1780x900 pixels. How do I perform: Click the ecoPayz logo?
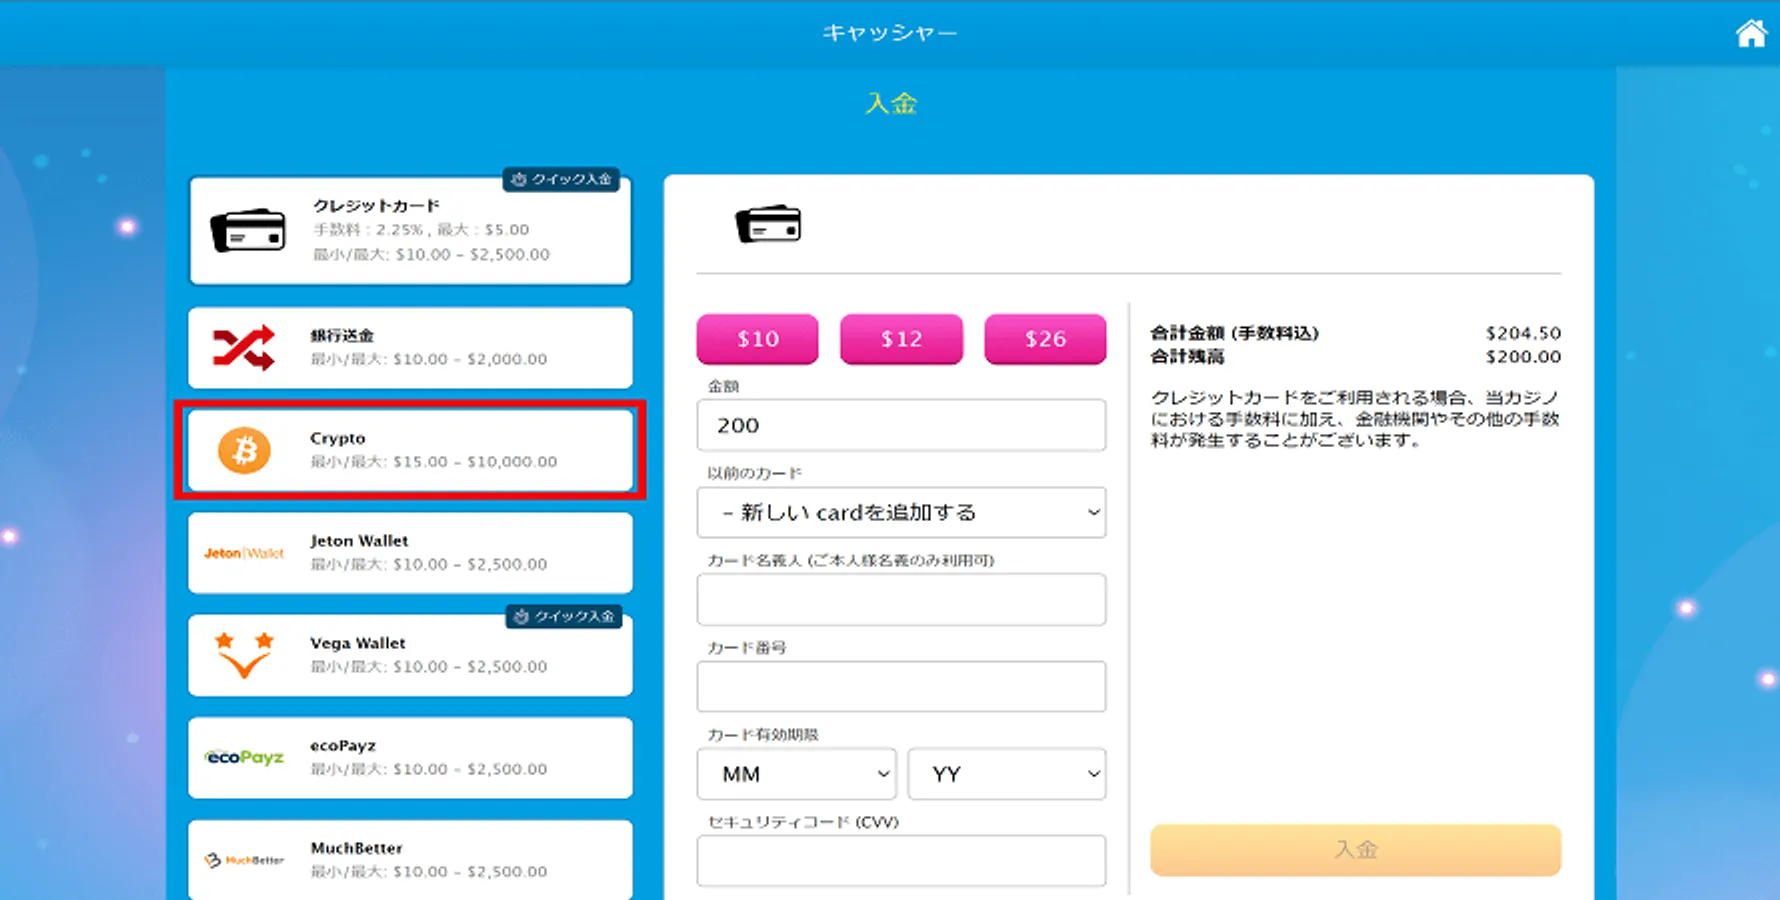(244, 757)
